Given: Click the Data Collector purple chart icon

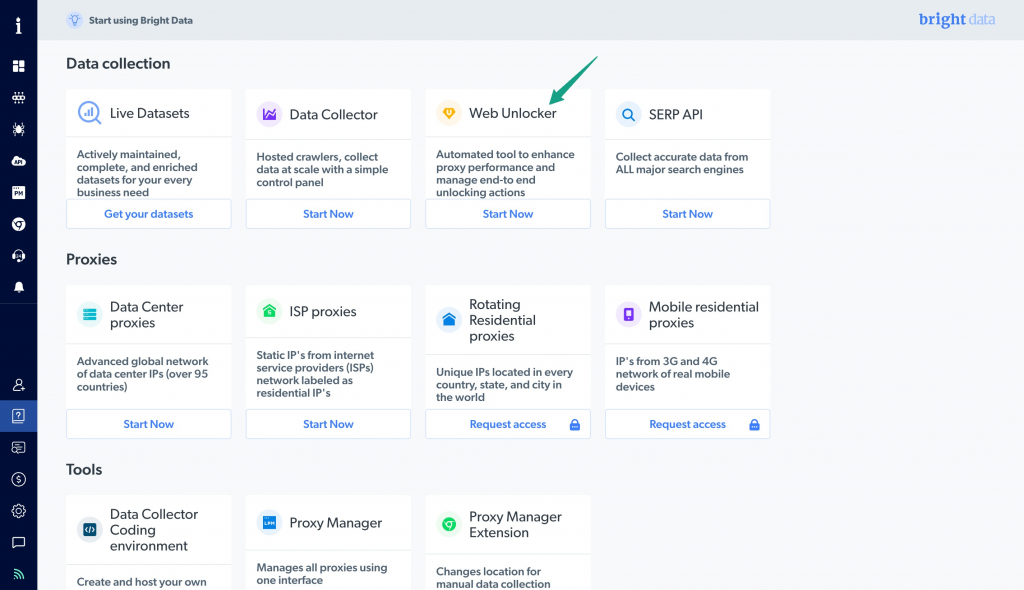Looking at the screenshot, I should tap(269, 114).
